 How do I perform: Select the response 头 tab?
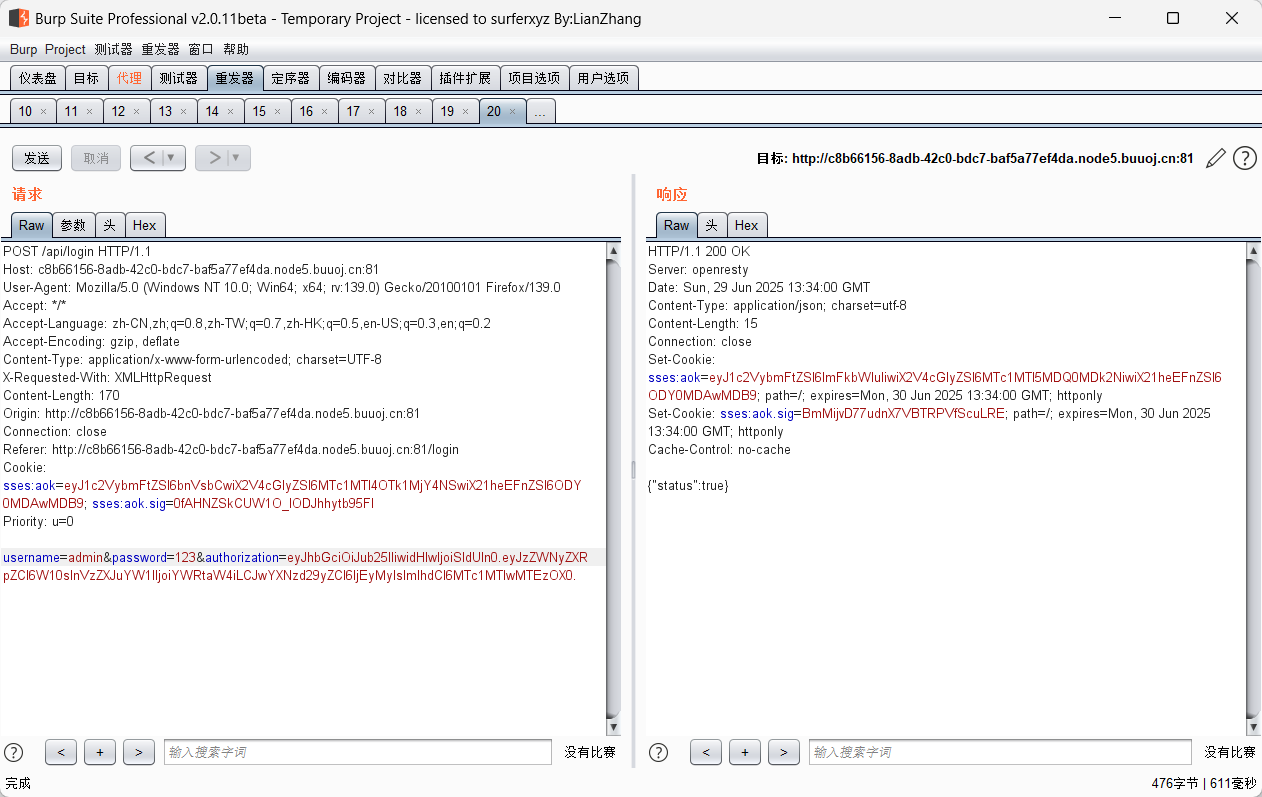coord(712,225)
